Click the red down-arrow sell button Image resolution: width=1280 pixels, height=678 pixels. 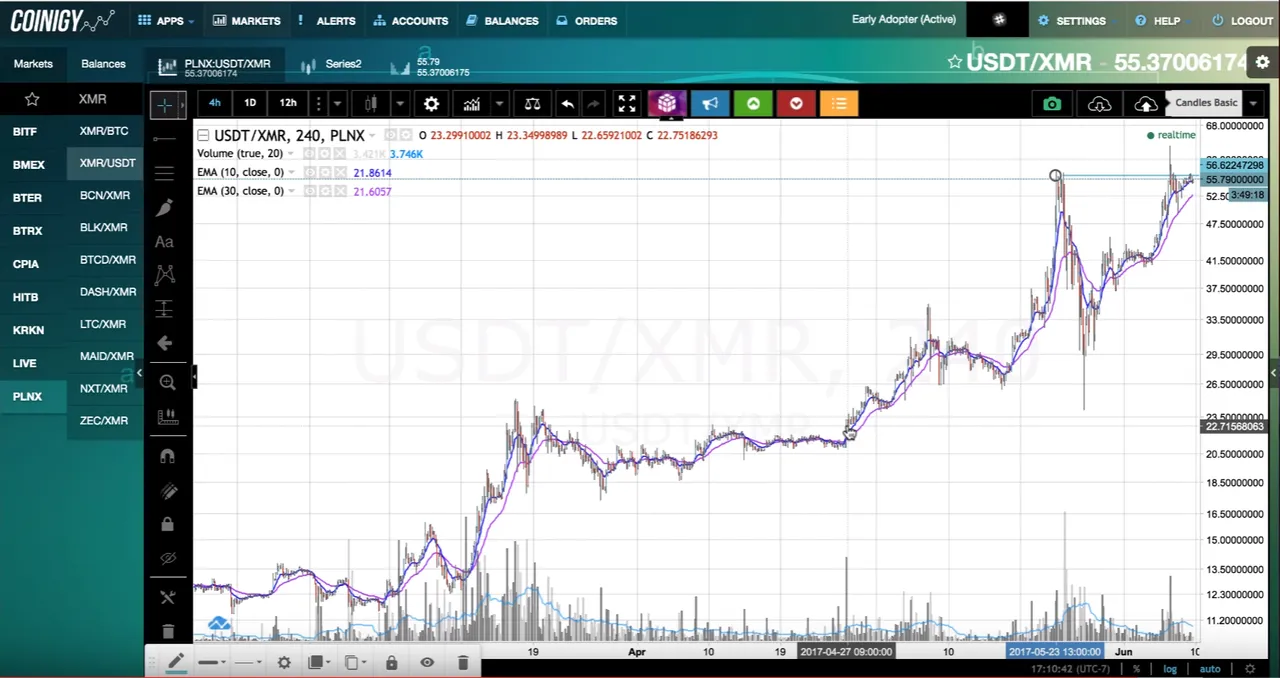click(x=796, y=103)
